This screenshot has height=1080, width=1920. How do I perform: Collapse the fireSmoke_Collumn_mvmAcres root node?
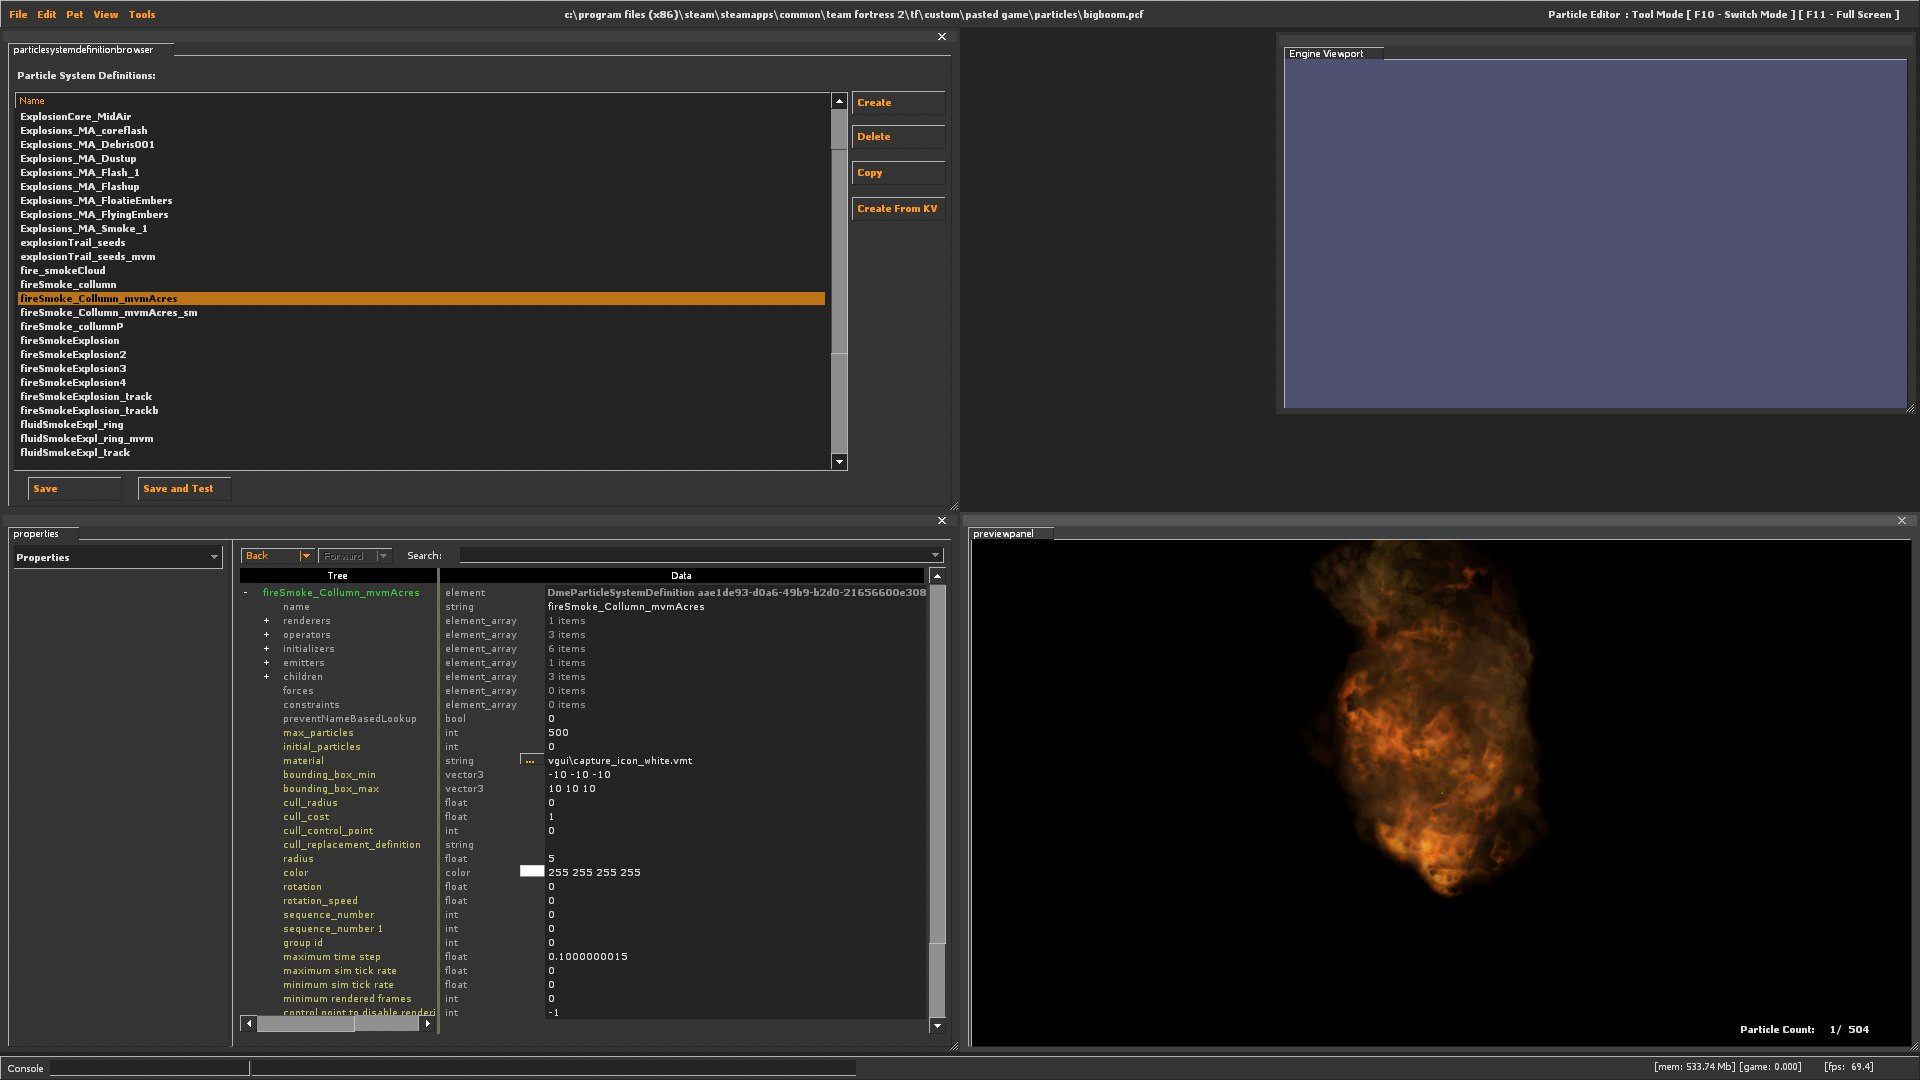(245, 593)
